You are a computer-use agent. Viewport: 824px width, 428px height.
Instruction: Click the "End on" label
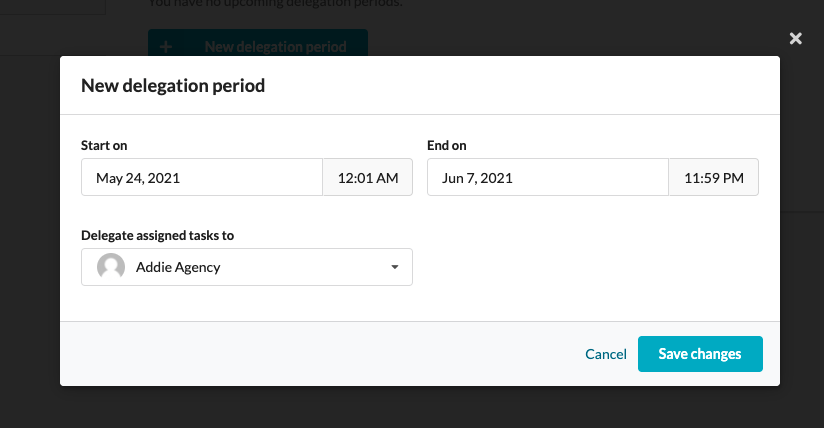click(x=447, y=145)
